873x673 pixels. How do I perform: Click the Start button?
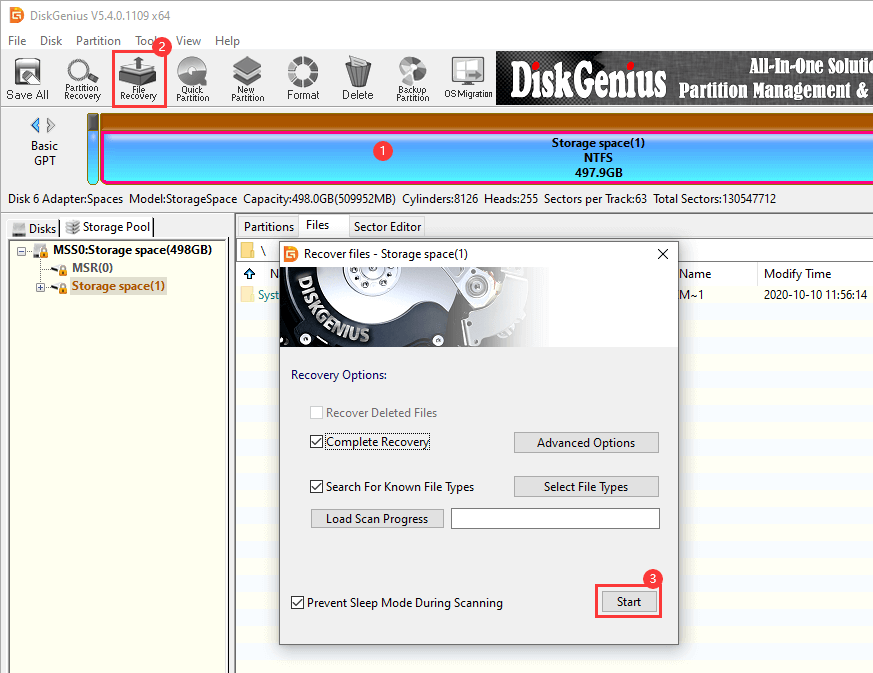[x=628, y=601]
